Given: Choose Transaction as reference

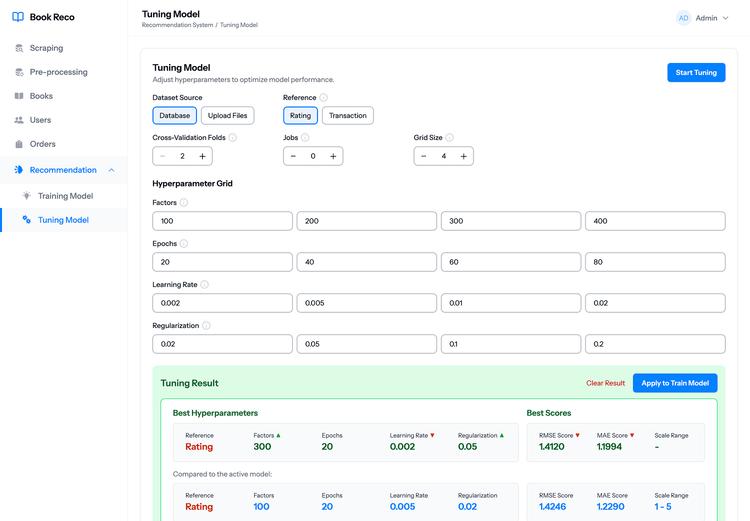Looking at the screenshot, I should coord(348,115).
